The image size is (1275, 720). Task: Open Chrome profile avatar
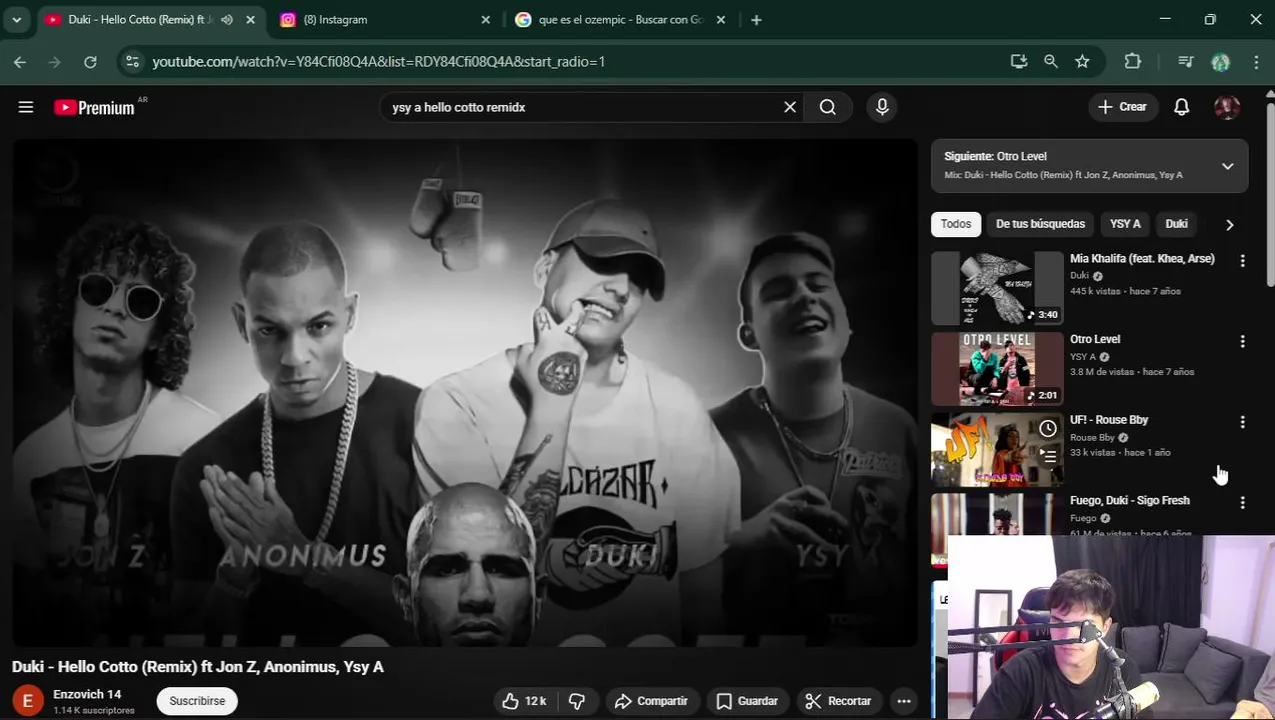click(x=1220, y=62)
